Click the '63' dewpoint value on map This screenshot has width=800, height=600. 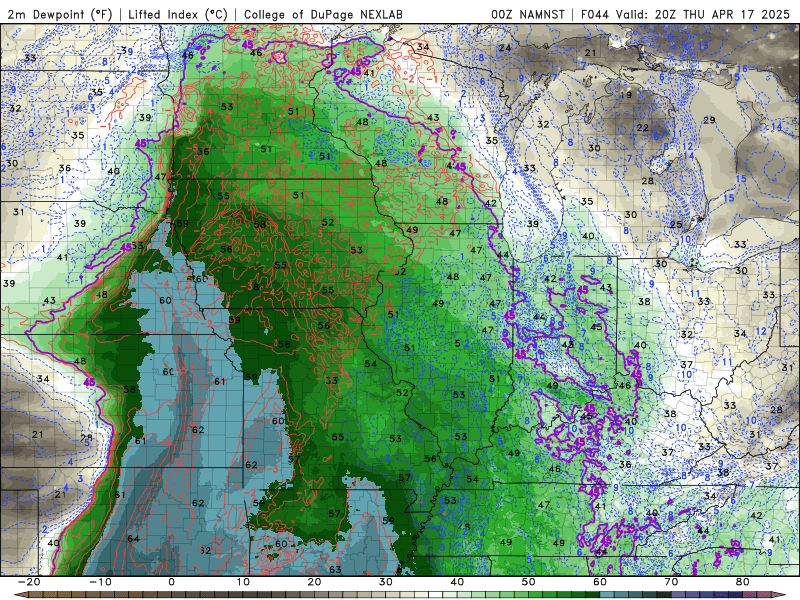click(x=335, y=569)
